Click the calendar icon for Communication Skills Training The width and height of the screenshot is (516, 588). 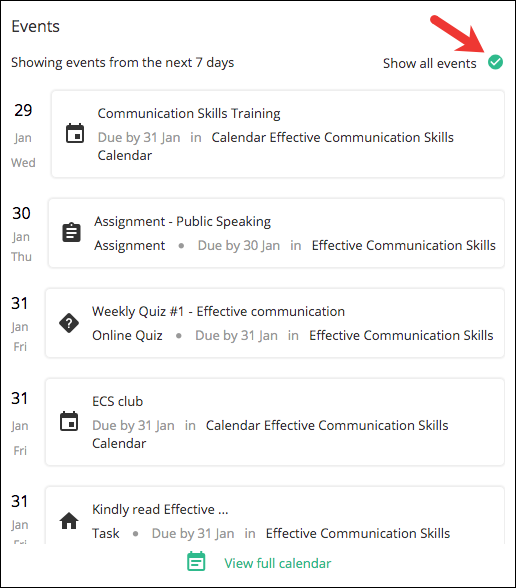pos(75,133)
